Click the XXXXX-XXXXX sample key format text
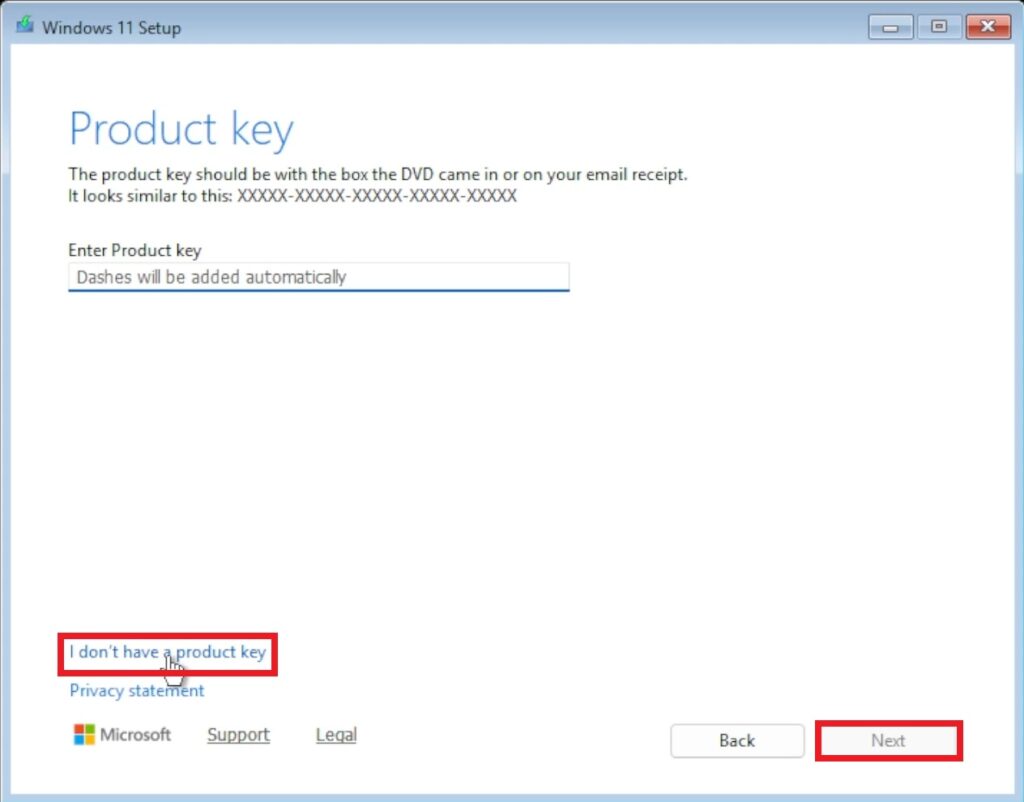 coord(377,196)
